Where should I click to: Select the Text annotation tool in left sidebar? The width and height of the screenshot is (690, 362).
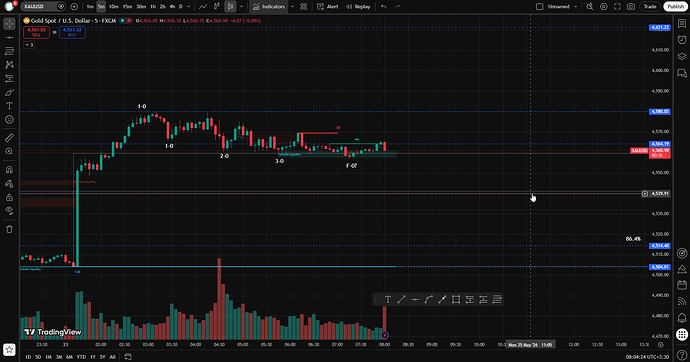[x=9, y=106]
